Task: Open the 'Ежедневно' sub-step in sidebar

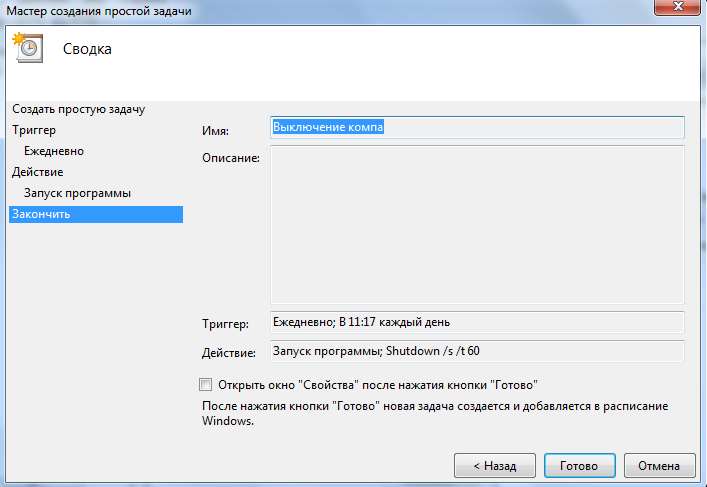Action: point(54,151)
